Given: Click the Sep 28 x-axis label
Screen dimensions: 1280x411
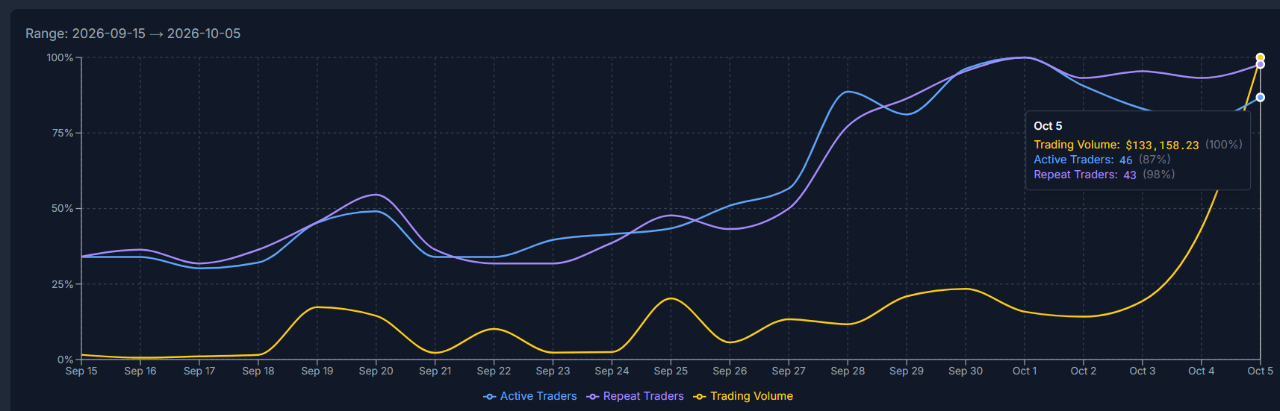Looking at the screenshot, I should pyautogui.click(x=848, y=370).
